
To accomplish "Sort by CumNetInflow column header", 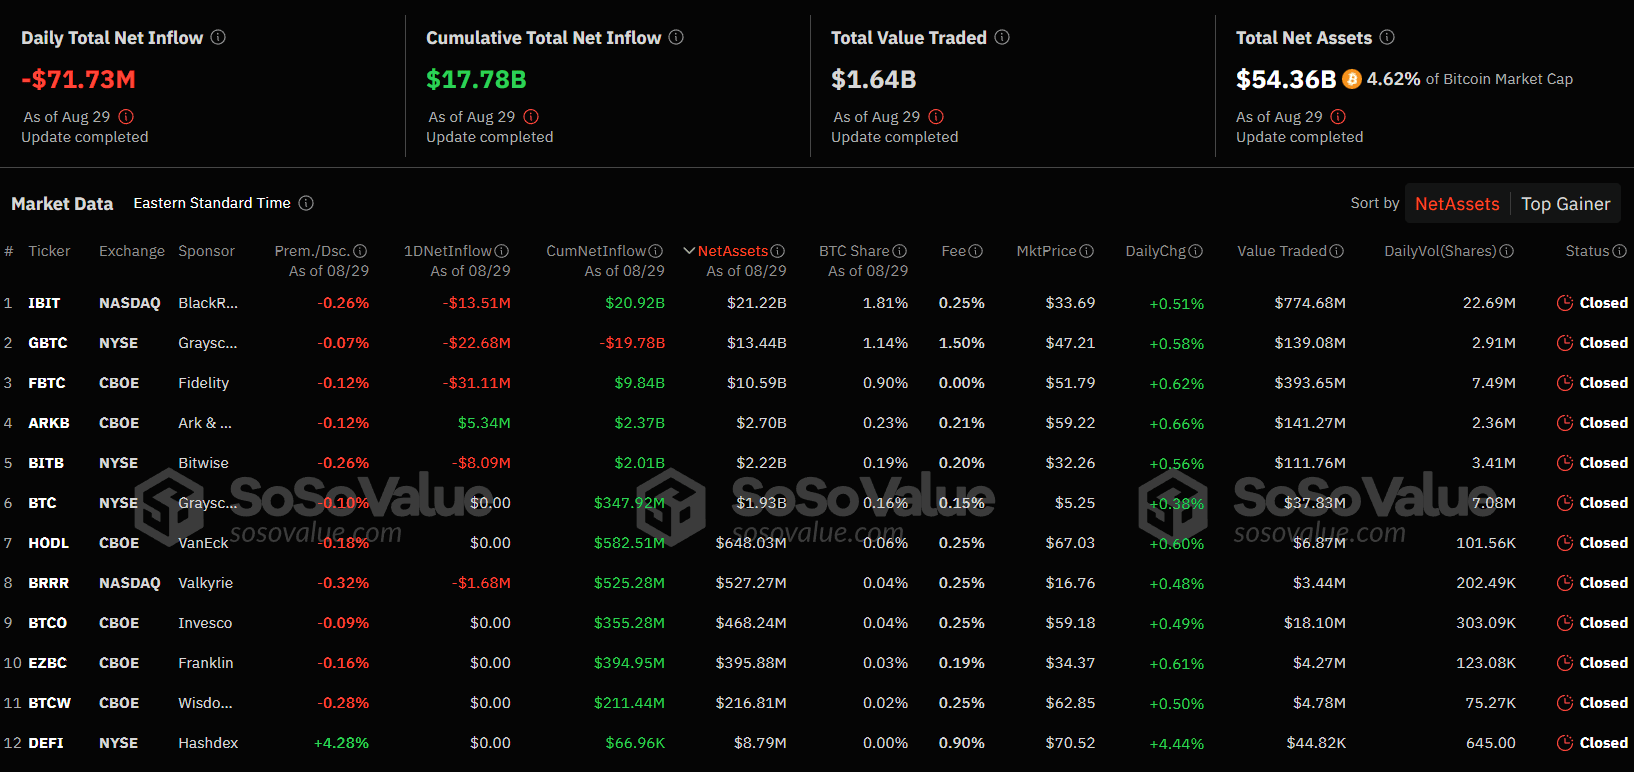I will [596, 251].
